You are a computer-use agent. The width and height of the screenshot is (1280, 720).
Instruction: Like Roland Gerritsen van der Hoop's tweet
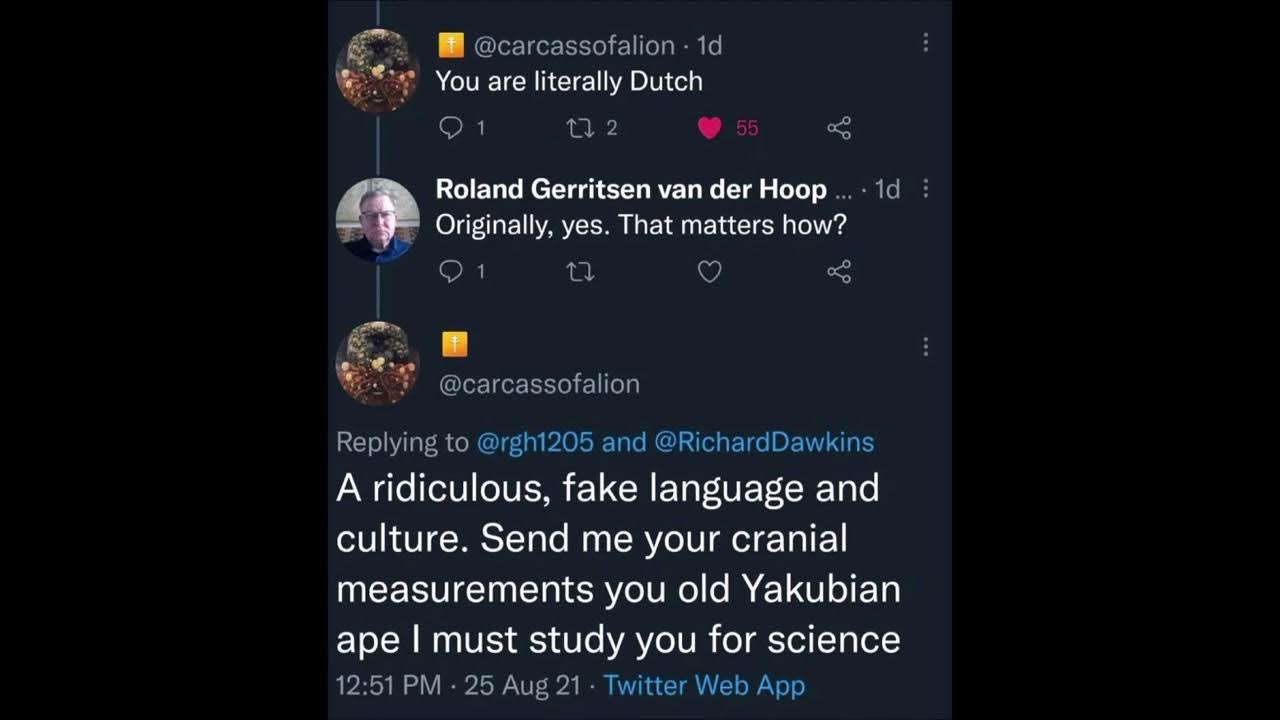click(x=710, y=271)
